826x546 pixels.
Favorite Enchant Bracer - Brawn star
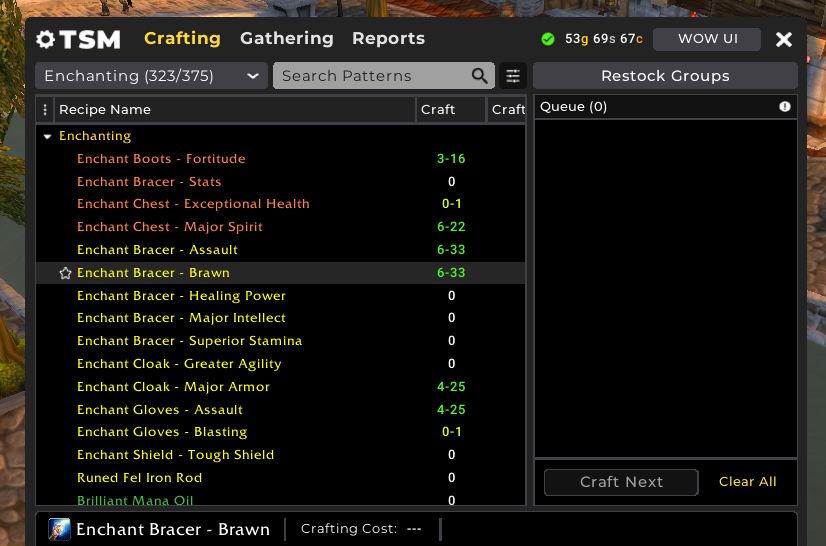pos(65,273)
